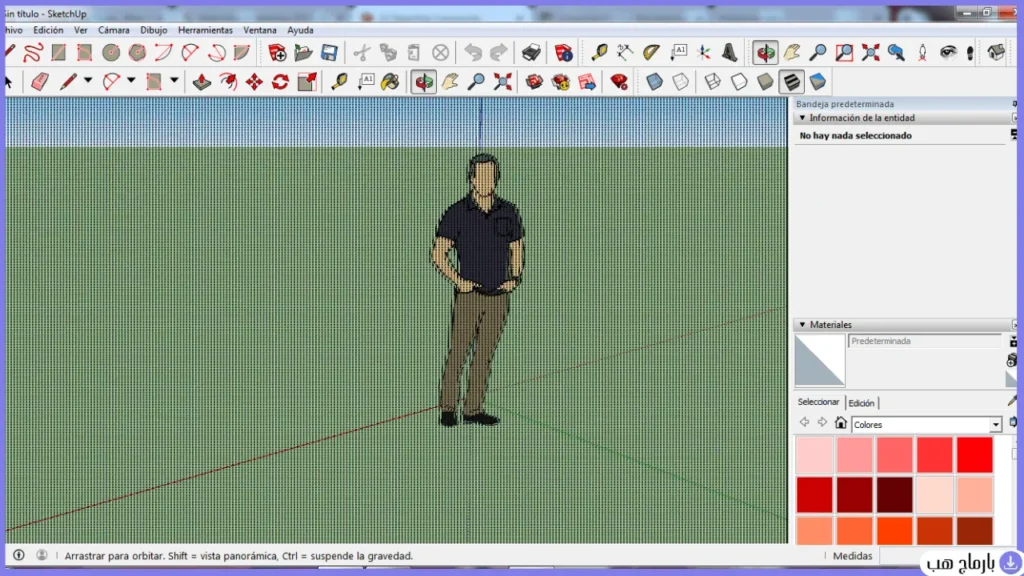Select the Look Around eye tool
Viewport: 1024px width, 576px height.
(948, 52)
